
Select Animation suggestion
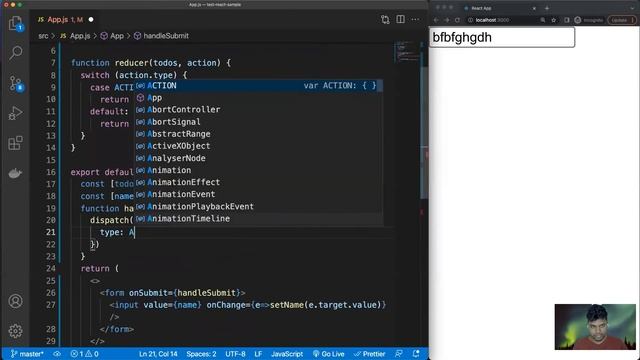pos(259,170)
